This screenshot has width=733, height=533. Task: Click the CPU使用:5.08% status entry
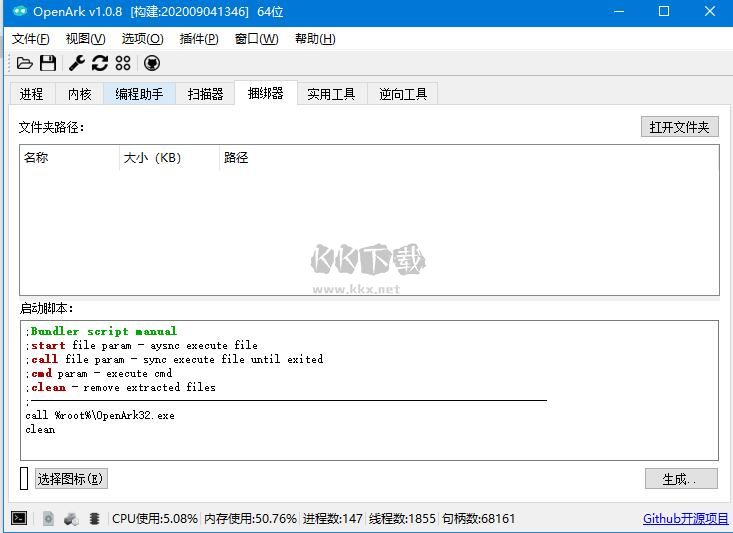pos(155,519)
